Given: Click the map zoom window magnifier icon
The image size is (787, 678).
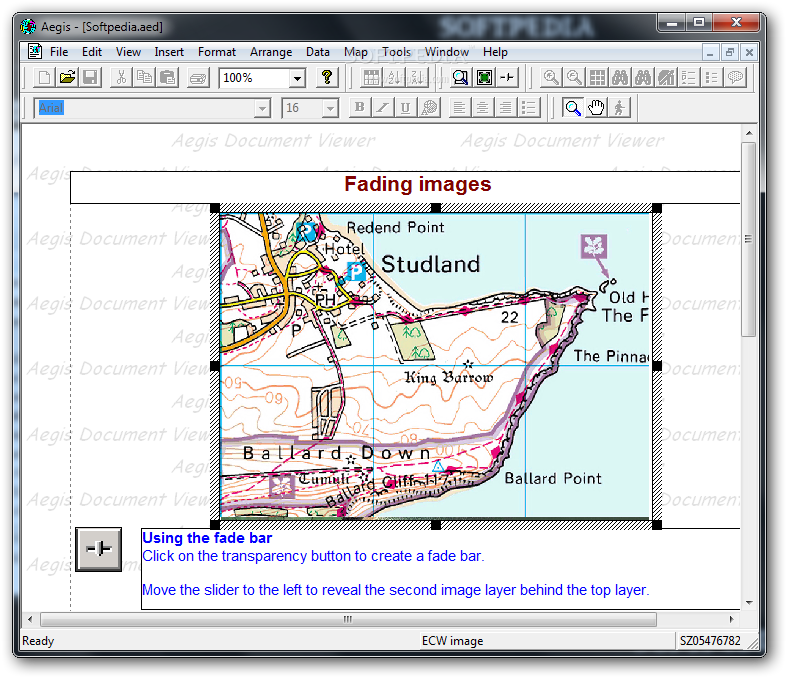Looking at the screenshot, I should (x=460, y=78).
